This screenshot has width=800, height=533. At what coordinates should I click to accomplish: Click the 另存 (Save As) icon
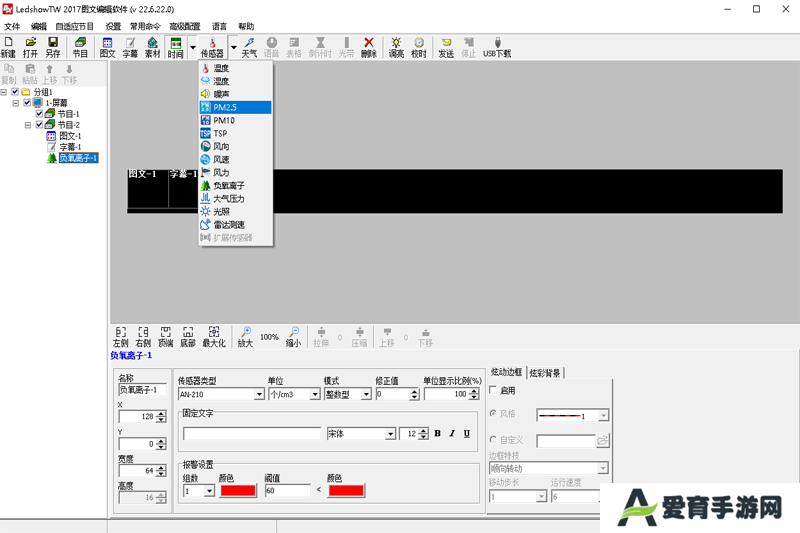(x=53, y=47)
